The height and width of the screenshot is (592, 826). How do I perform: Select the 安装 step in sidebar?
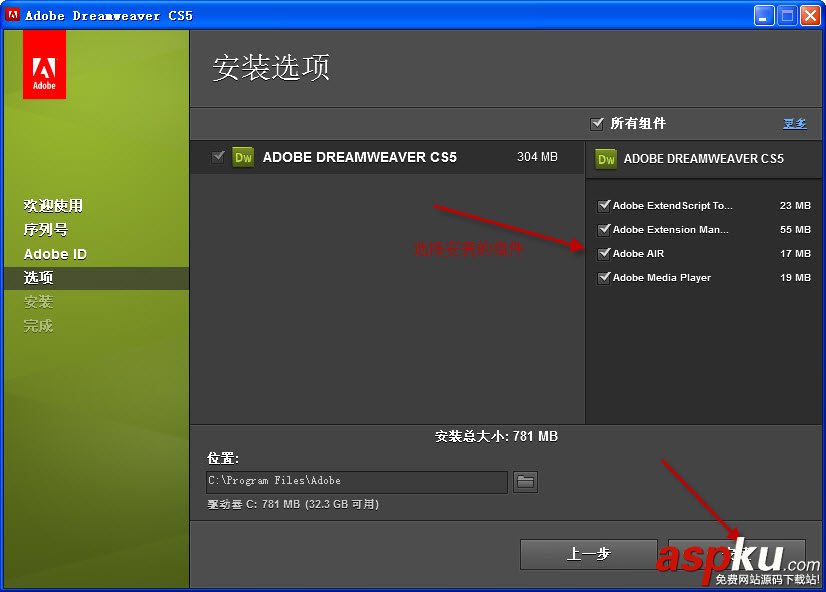click(38, 302)
